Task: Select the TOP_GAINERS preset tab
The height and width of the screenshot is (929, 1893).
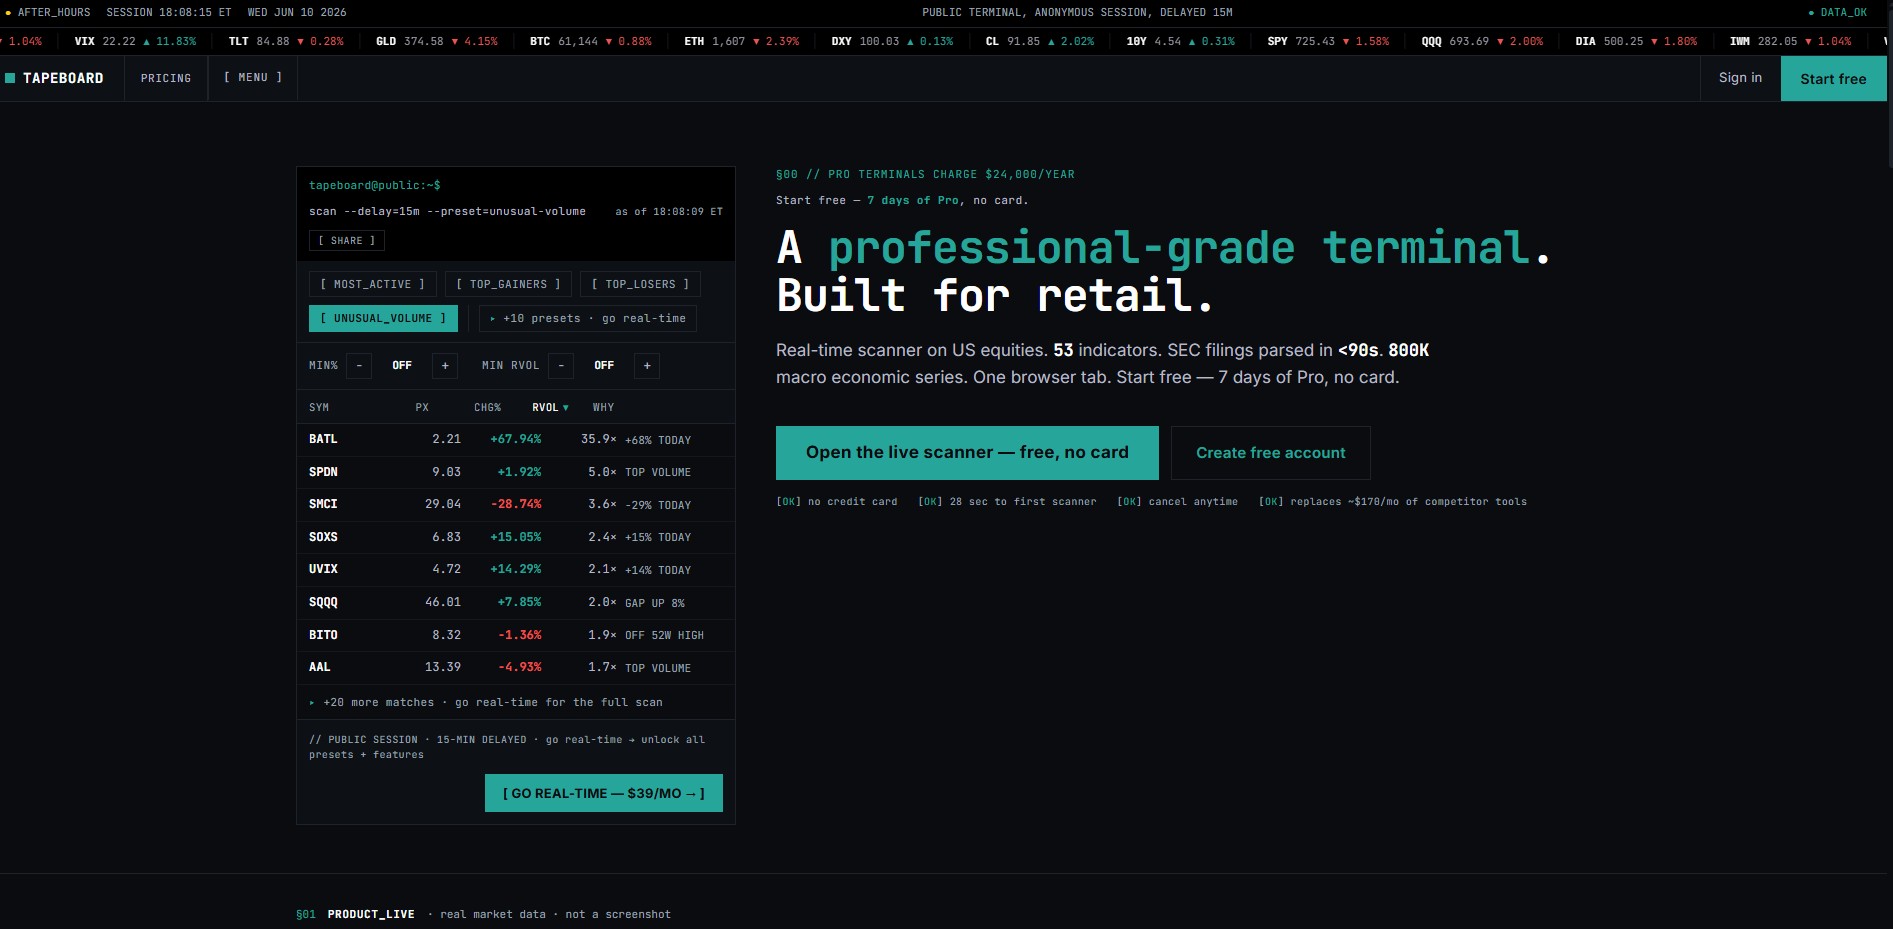Action: point(508,285)
